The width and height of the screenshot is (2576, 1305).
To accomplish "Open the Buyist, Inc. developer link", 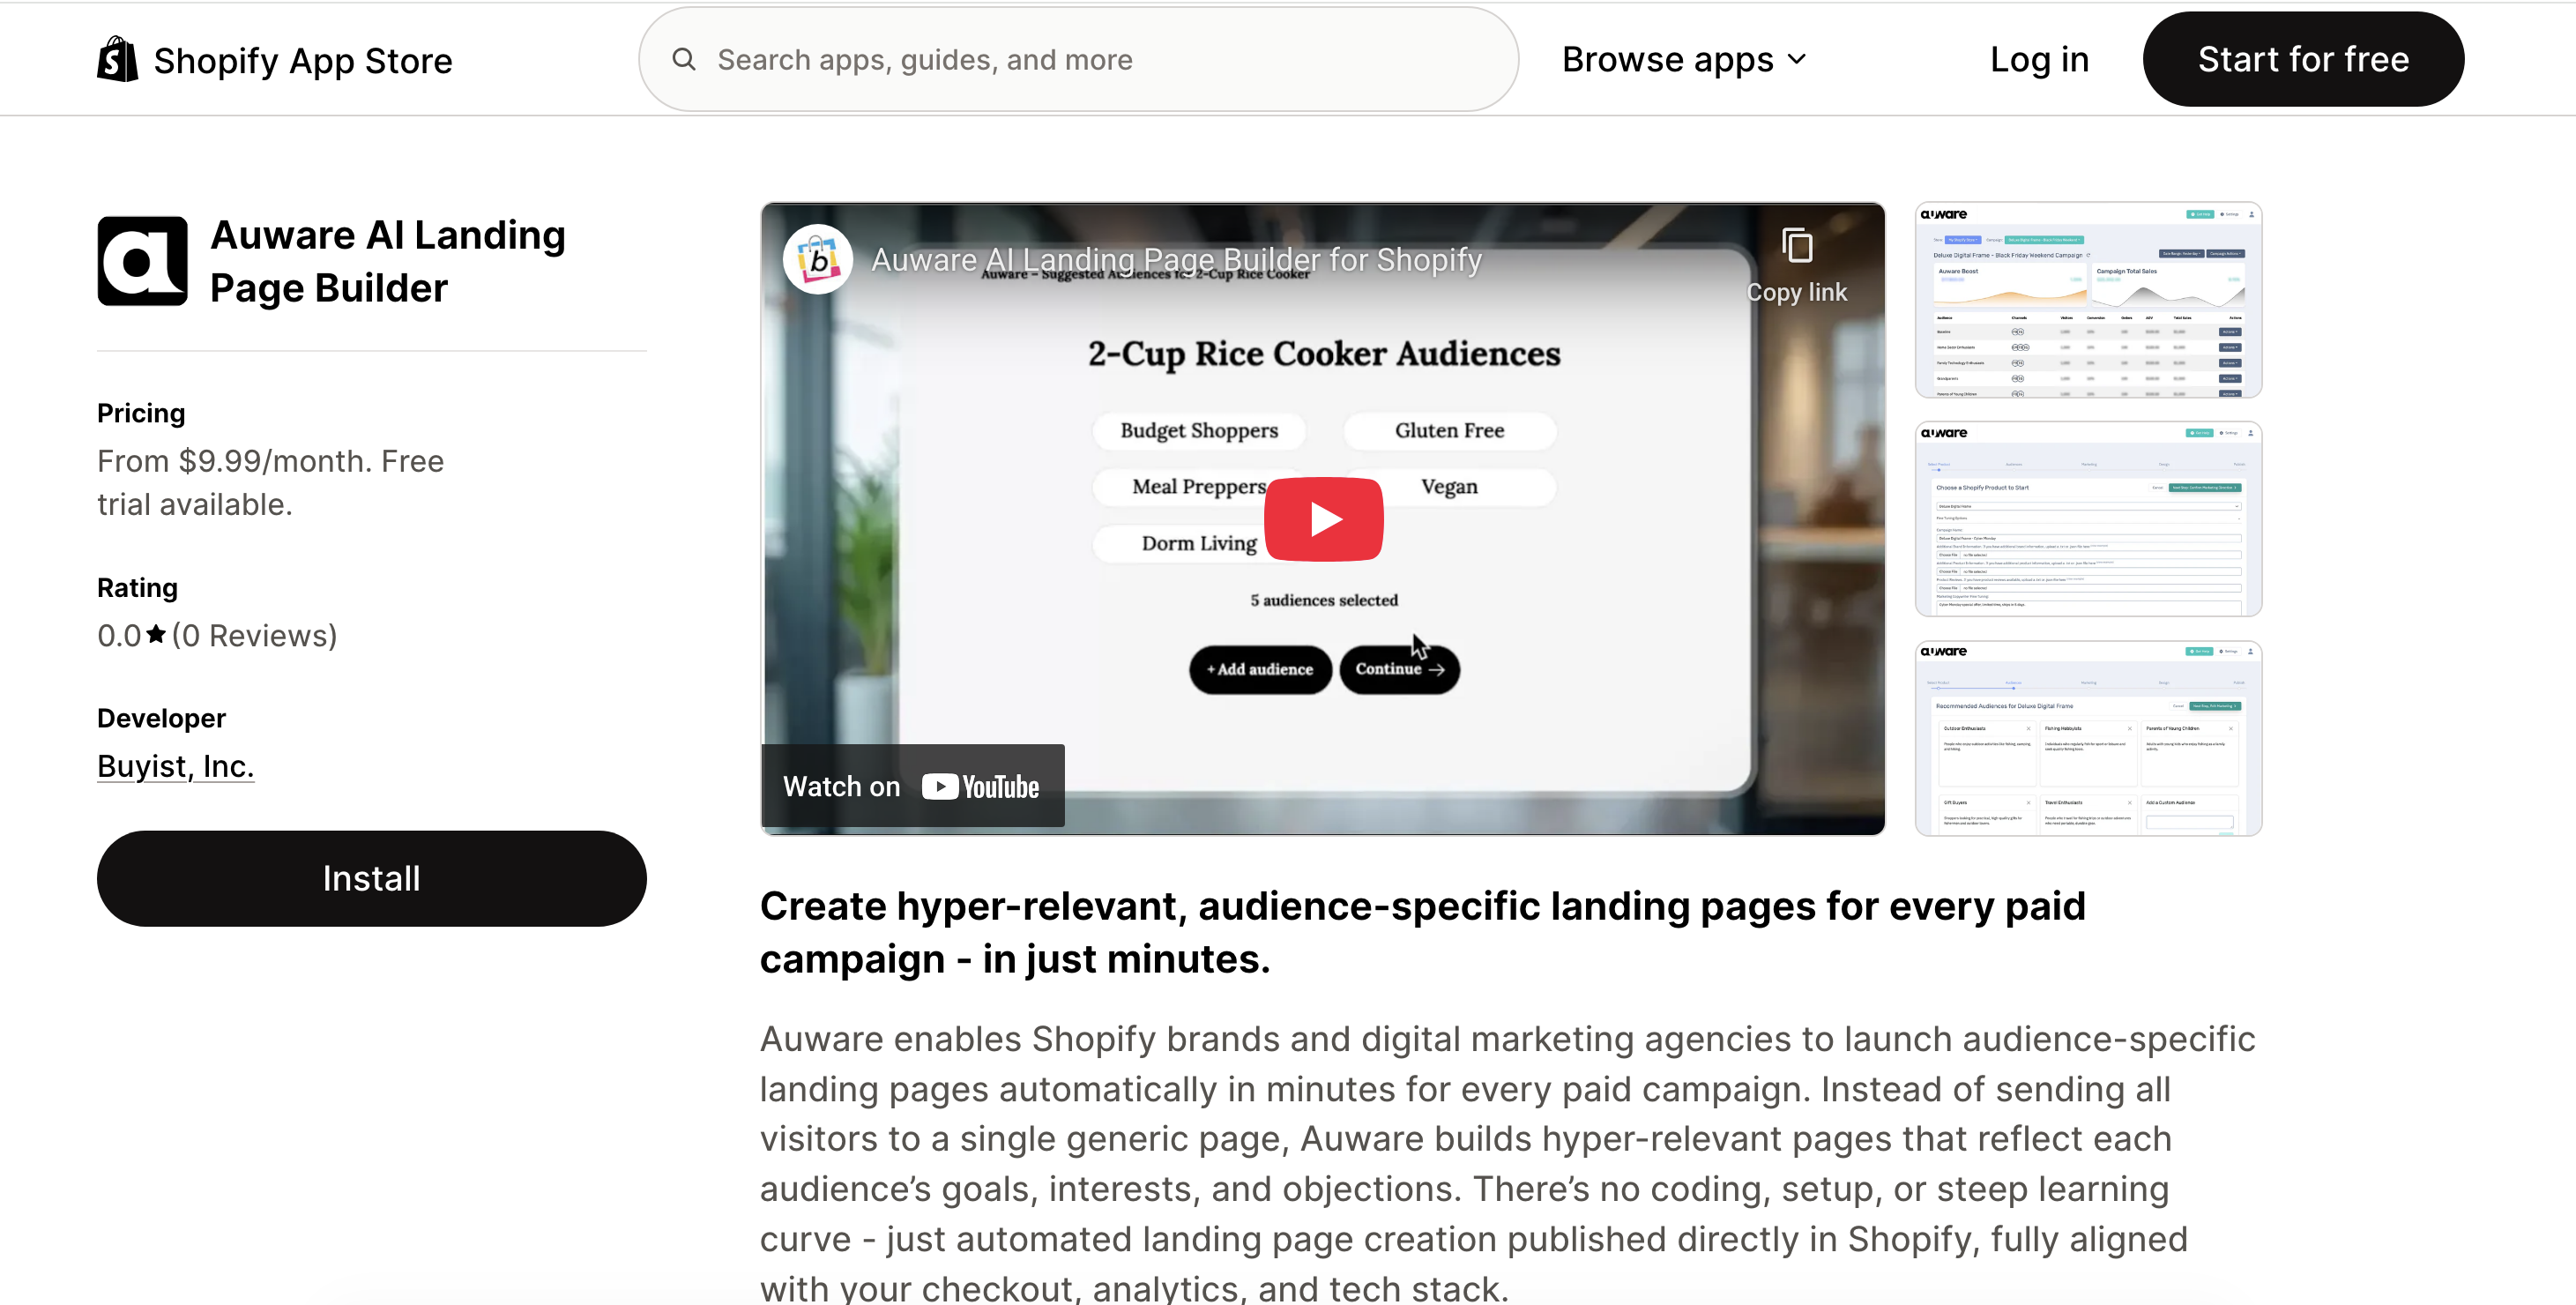I will pos(175,766).
